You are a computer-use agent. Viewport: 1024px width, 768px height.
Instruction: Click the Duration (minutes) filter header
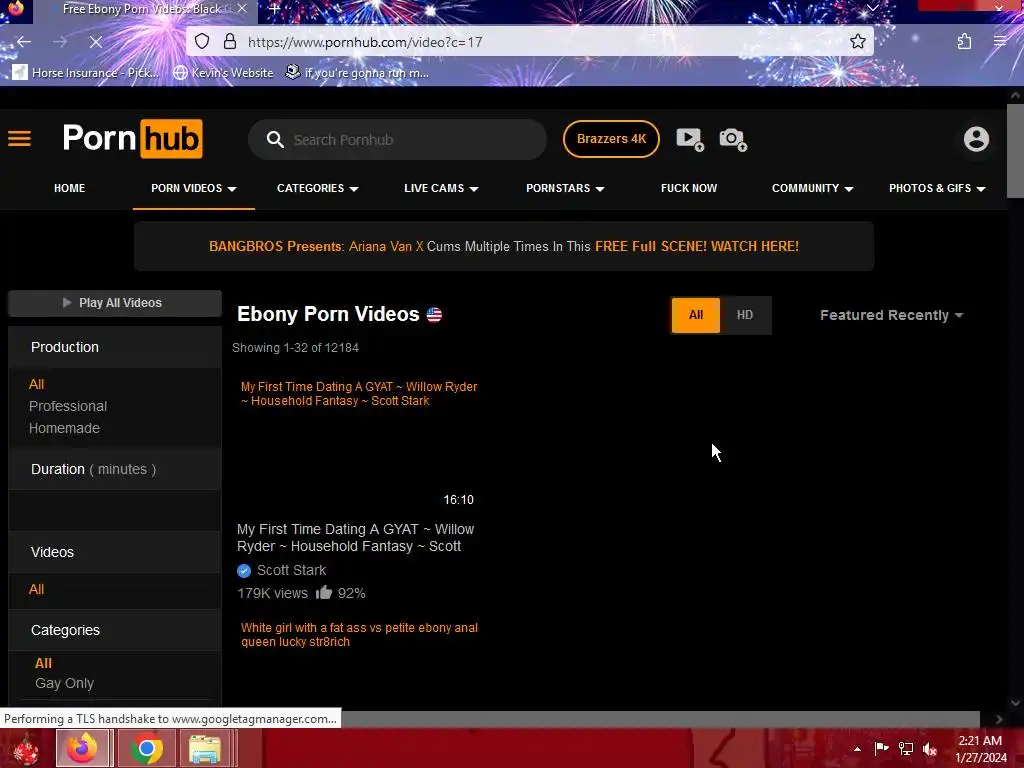click(x=93, y=469)
